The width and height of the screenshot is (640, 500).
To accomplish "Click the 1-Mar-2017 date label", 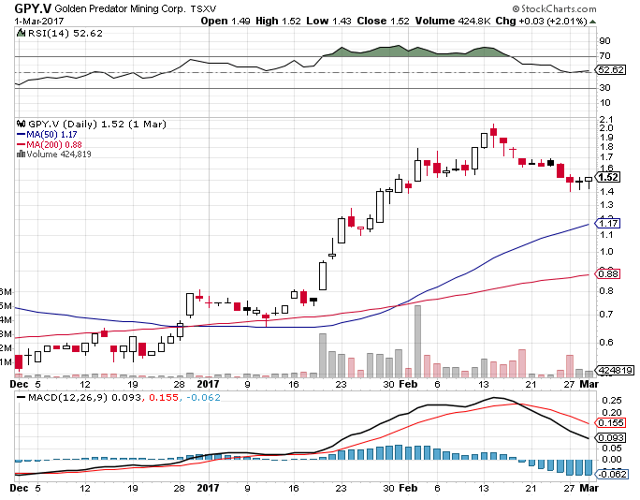I will (x=39, y=20).
